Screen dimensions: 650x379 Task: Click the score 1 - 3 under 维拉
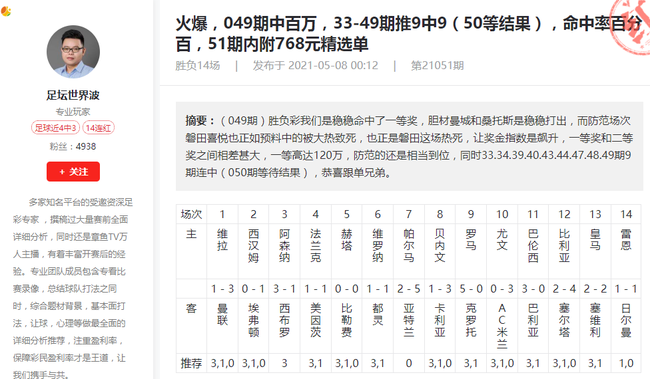click(223, 289)
